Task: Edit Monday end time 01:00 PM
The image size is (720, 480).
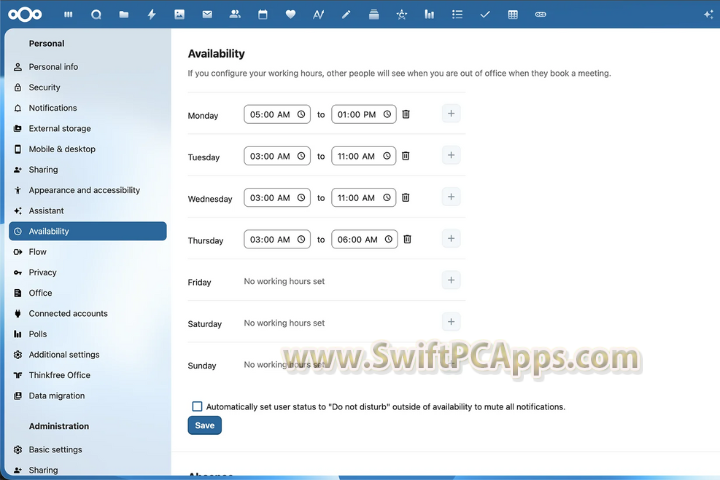Action: click(x=364, y=114)
